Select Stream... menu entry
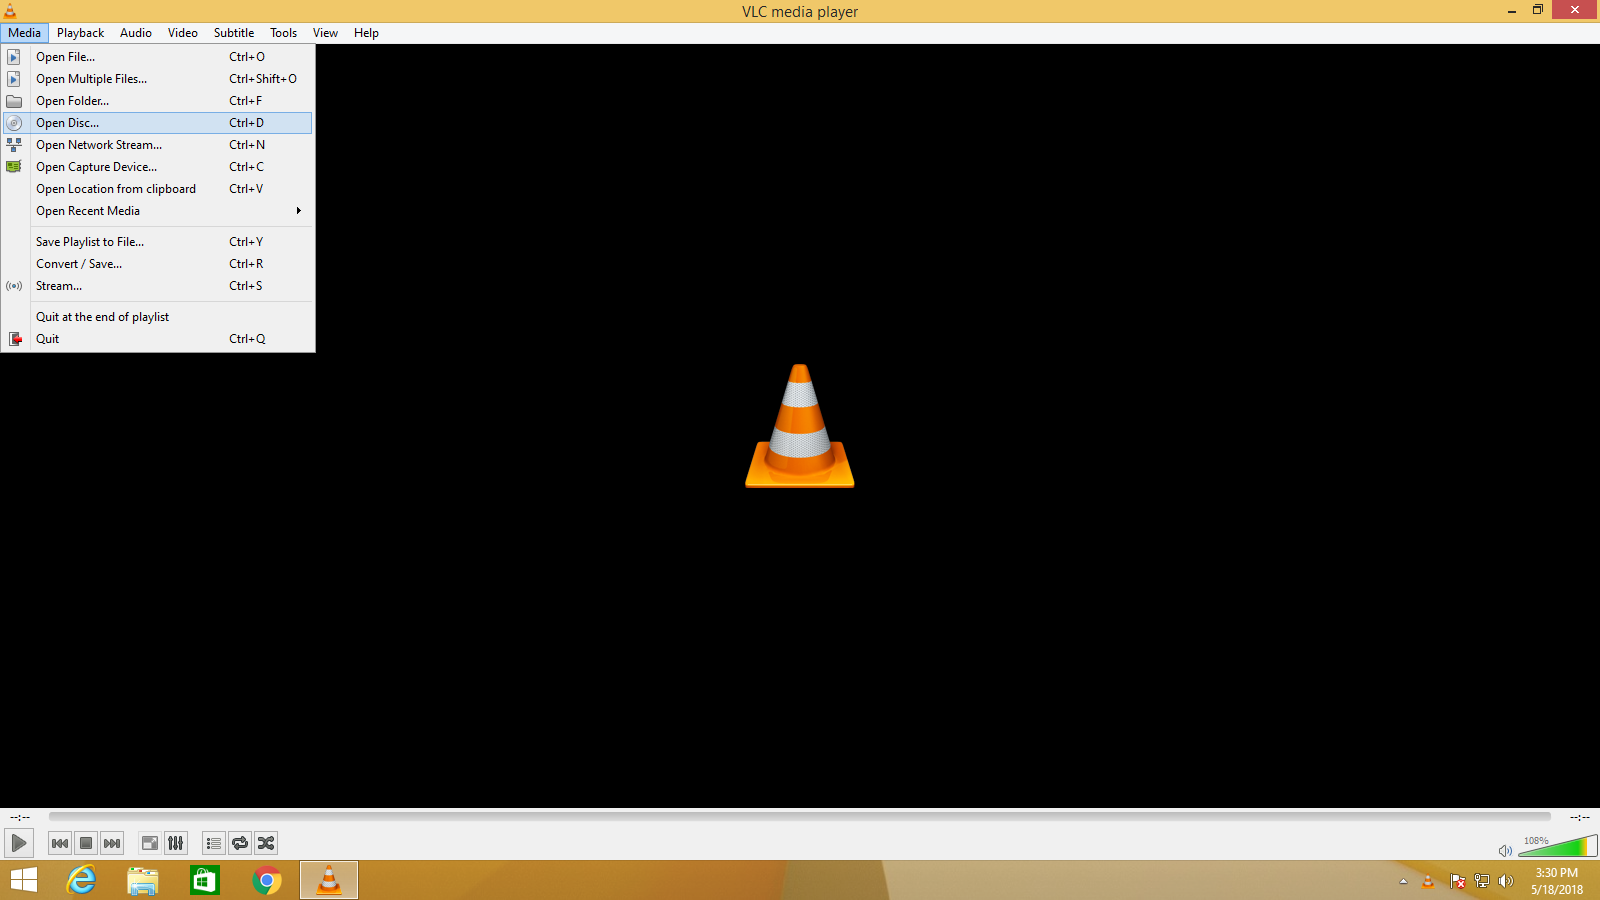Viewport: 1600px width, 900px height. pyautogui.click(x=158, y=286)
